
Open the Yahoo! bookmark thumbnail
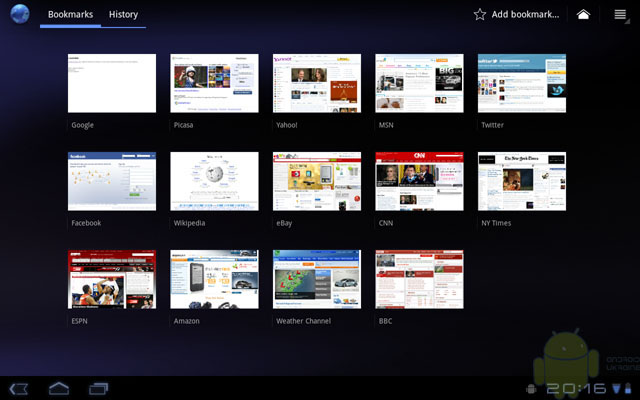317,83
